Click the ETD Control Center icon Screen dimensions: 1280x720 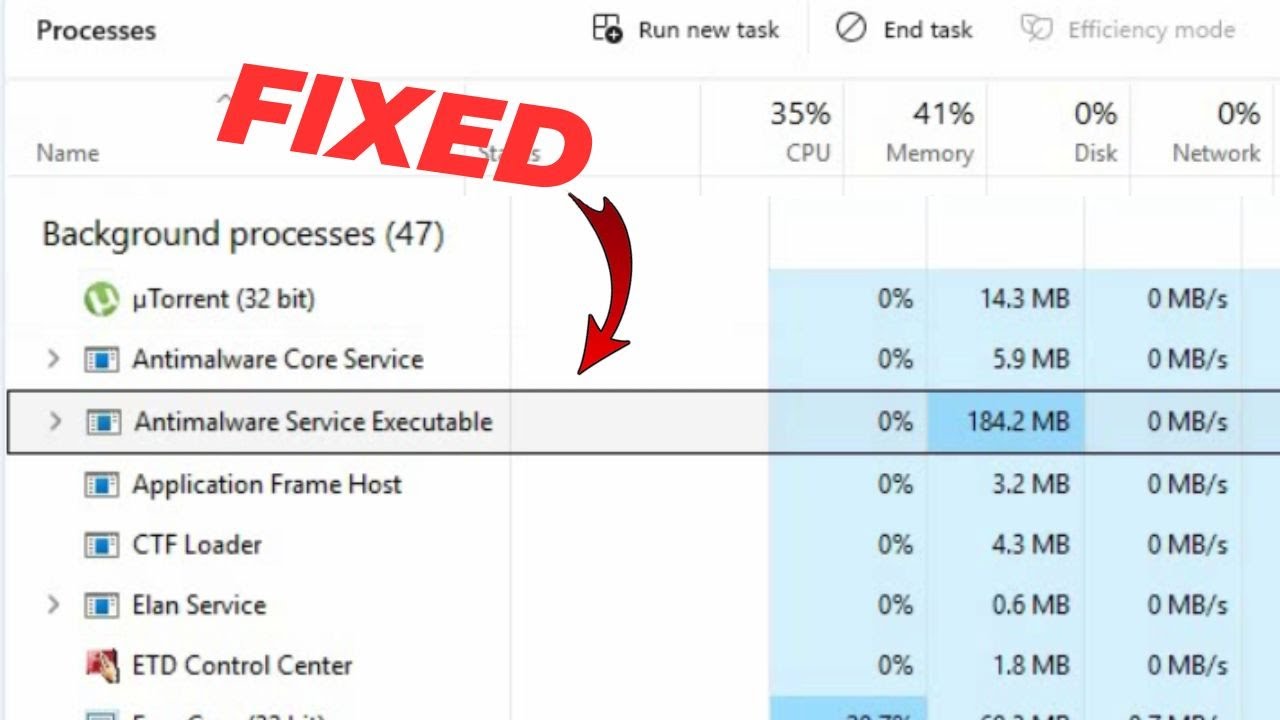(101, 666)
